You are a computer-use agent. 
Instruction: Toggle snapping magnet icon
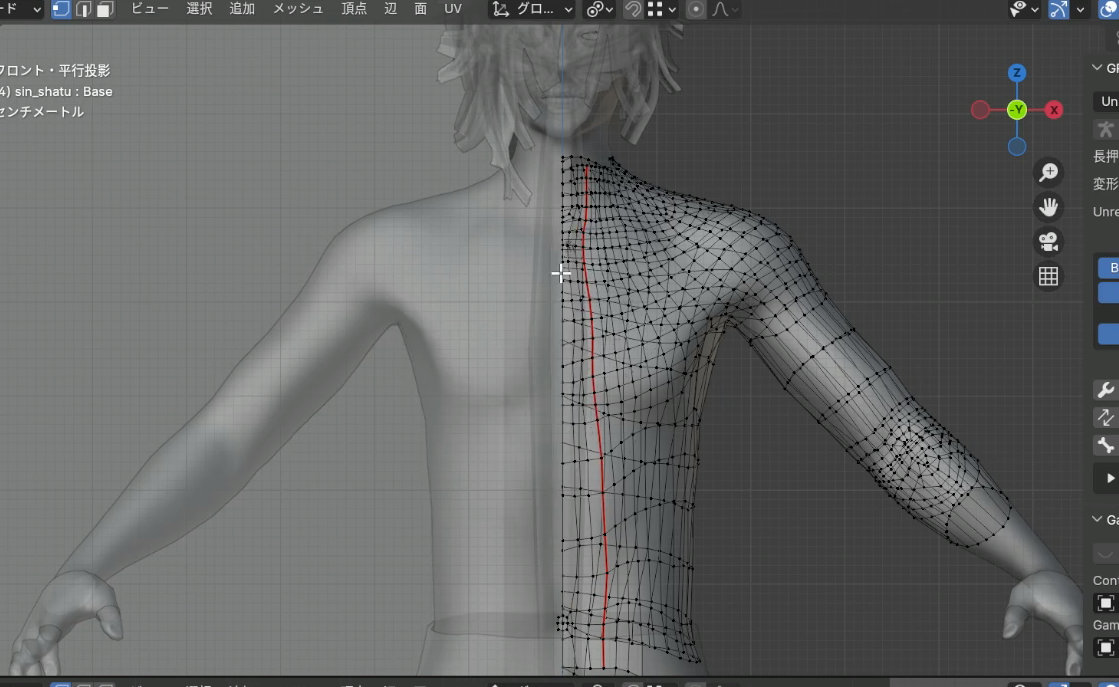point(632,9)
